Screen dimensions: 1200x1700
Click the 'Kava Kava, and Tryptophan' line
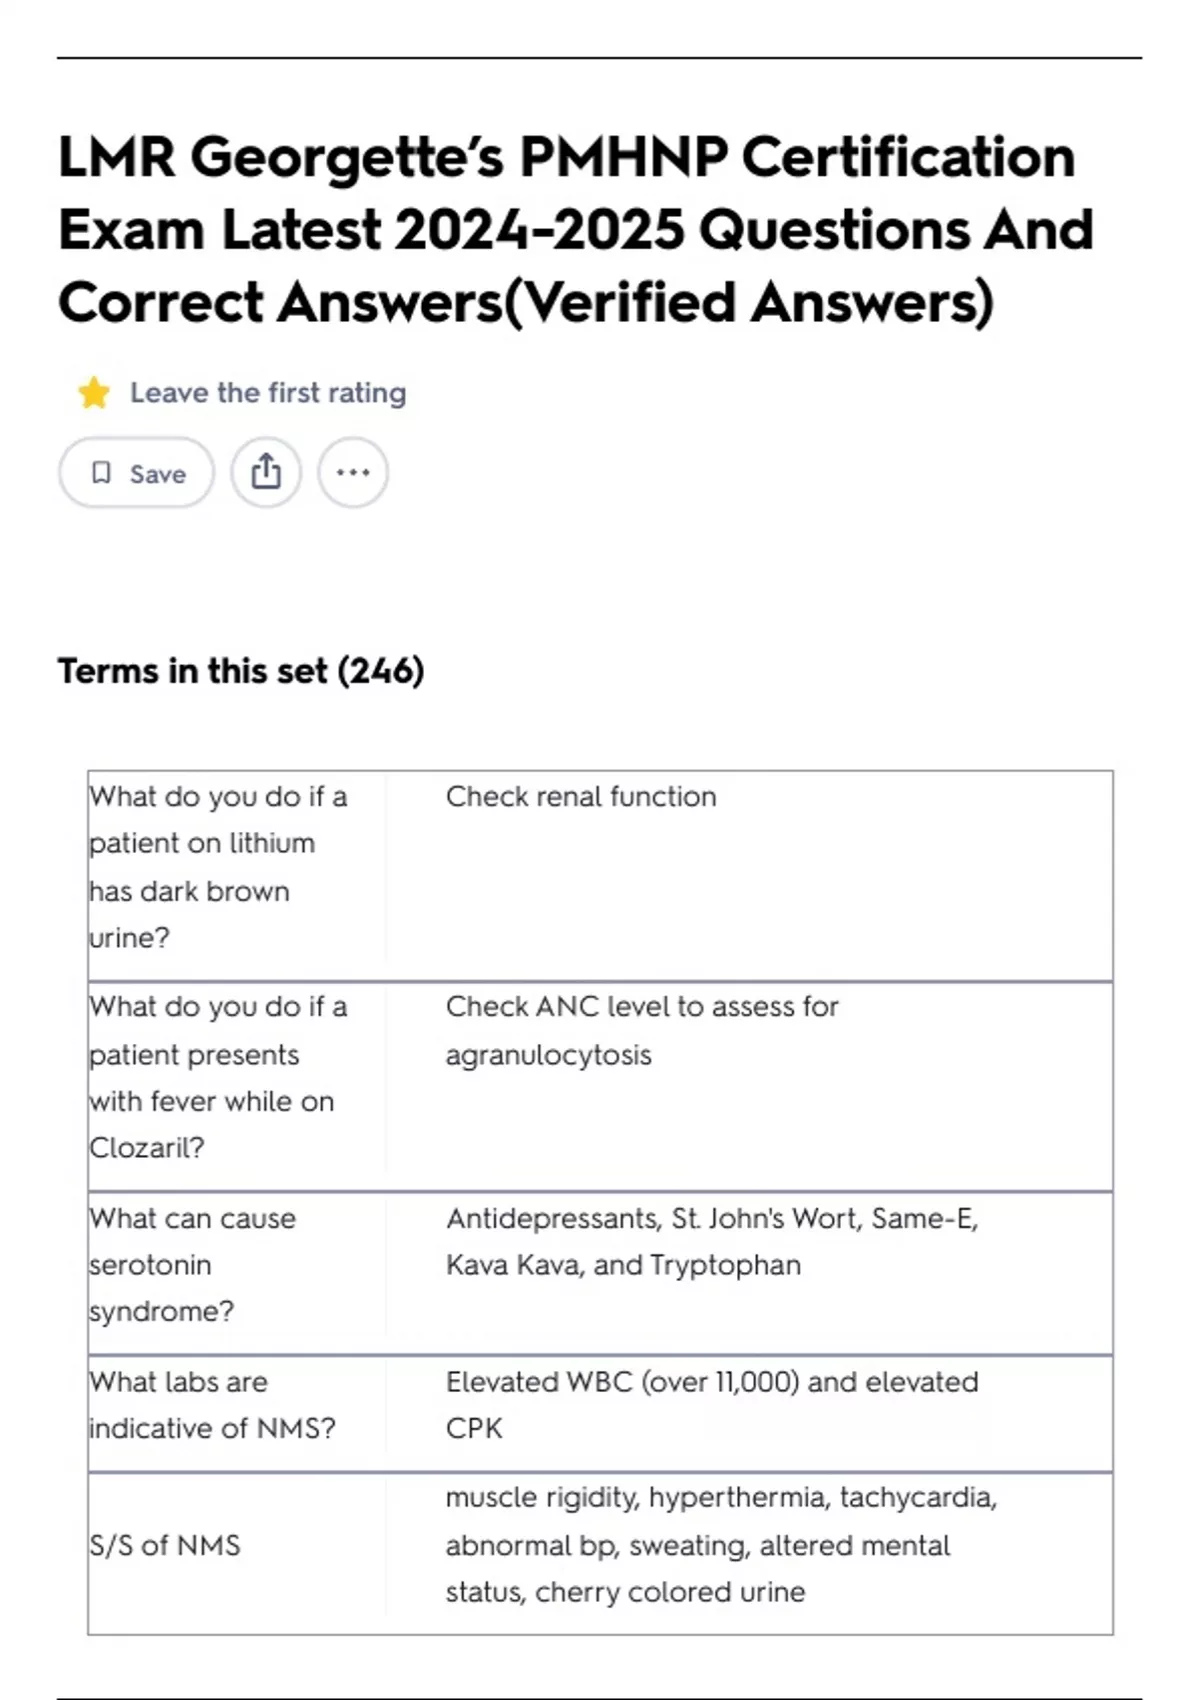(623, 1265)
